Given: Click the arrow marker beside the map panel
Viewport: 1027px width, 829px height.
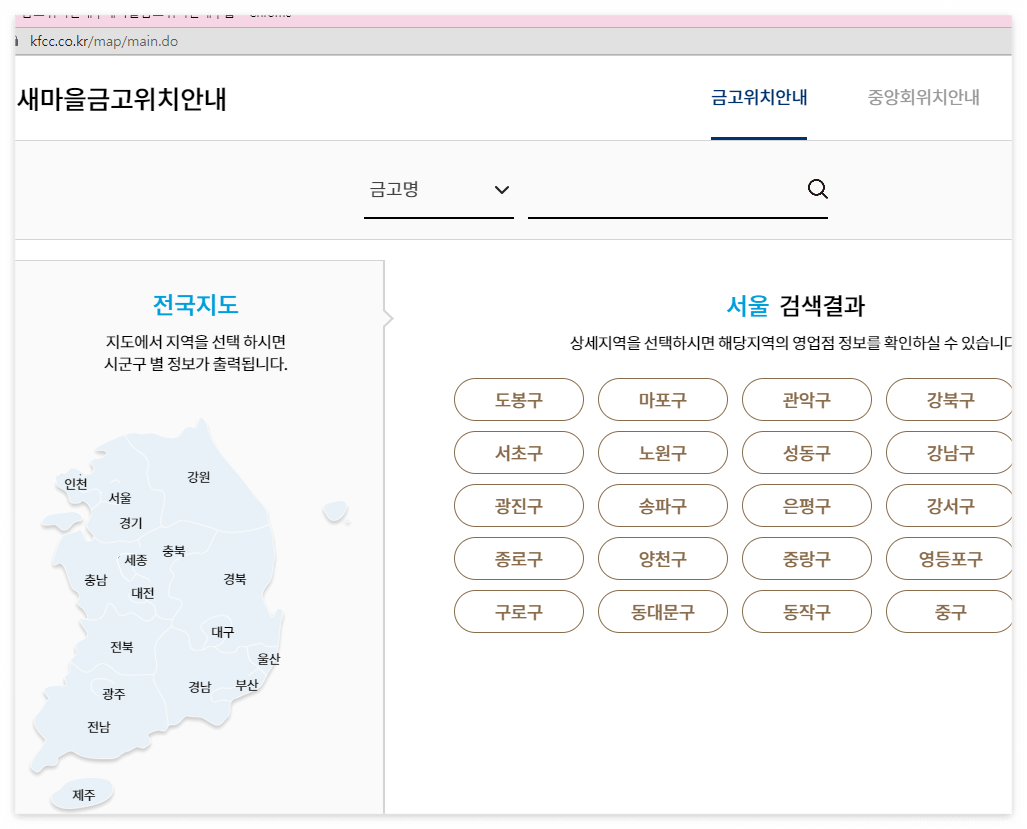Looking at the screenshot, I should point(388,318).
